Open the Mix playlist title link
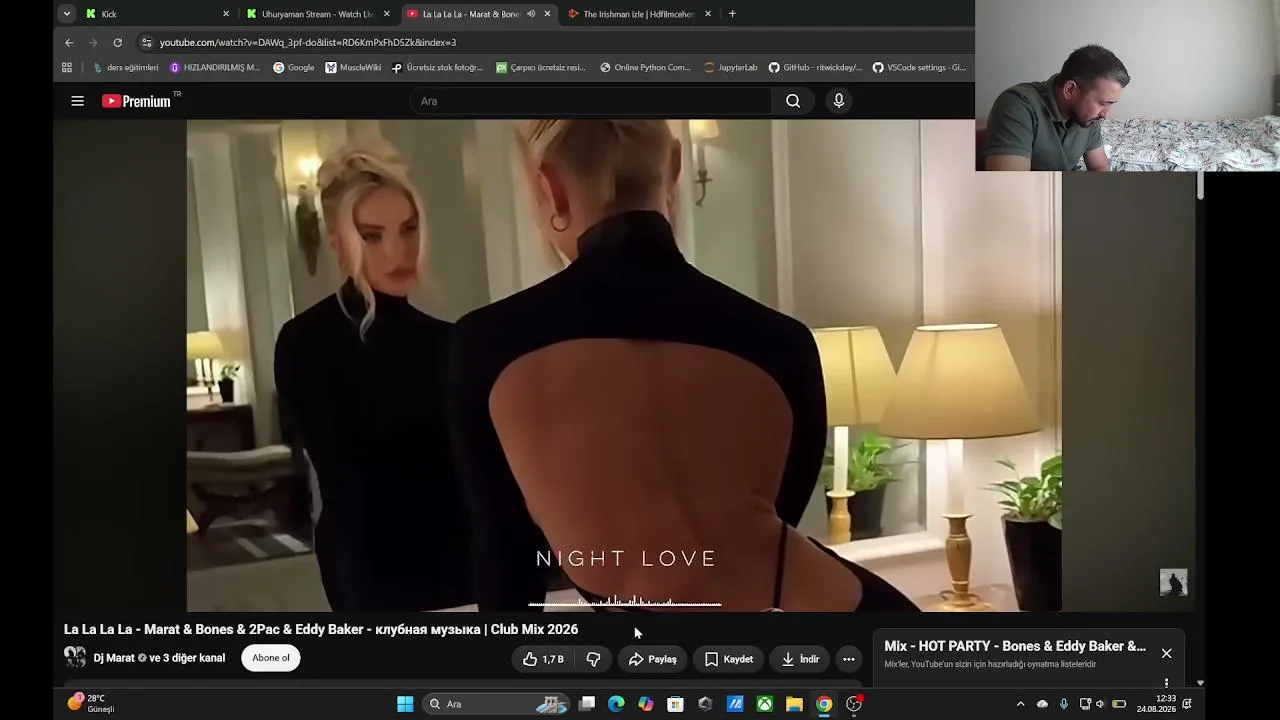The image size is (1280, 720). [1015, 646]
